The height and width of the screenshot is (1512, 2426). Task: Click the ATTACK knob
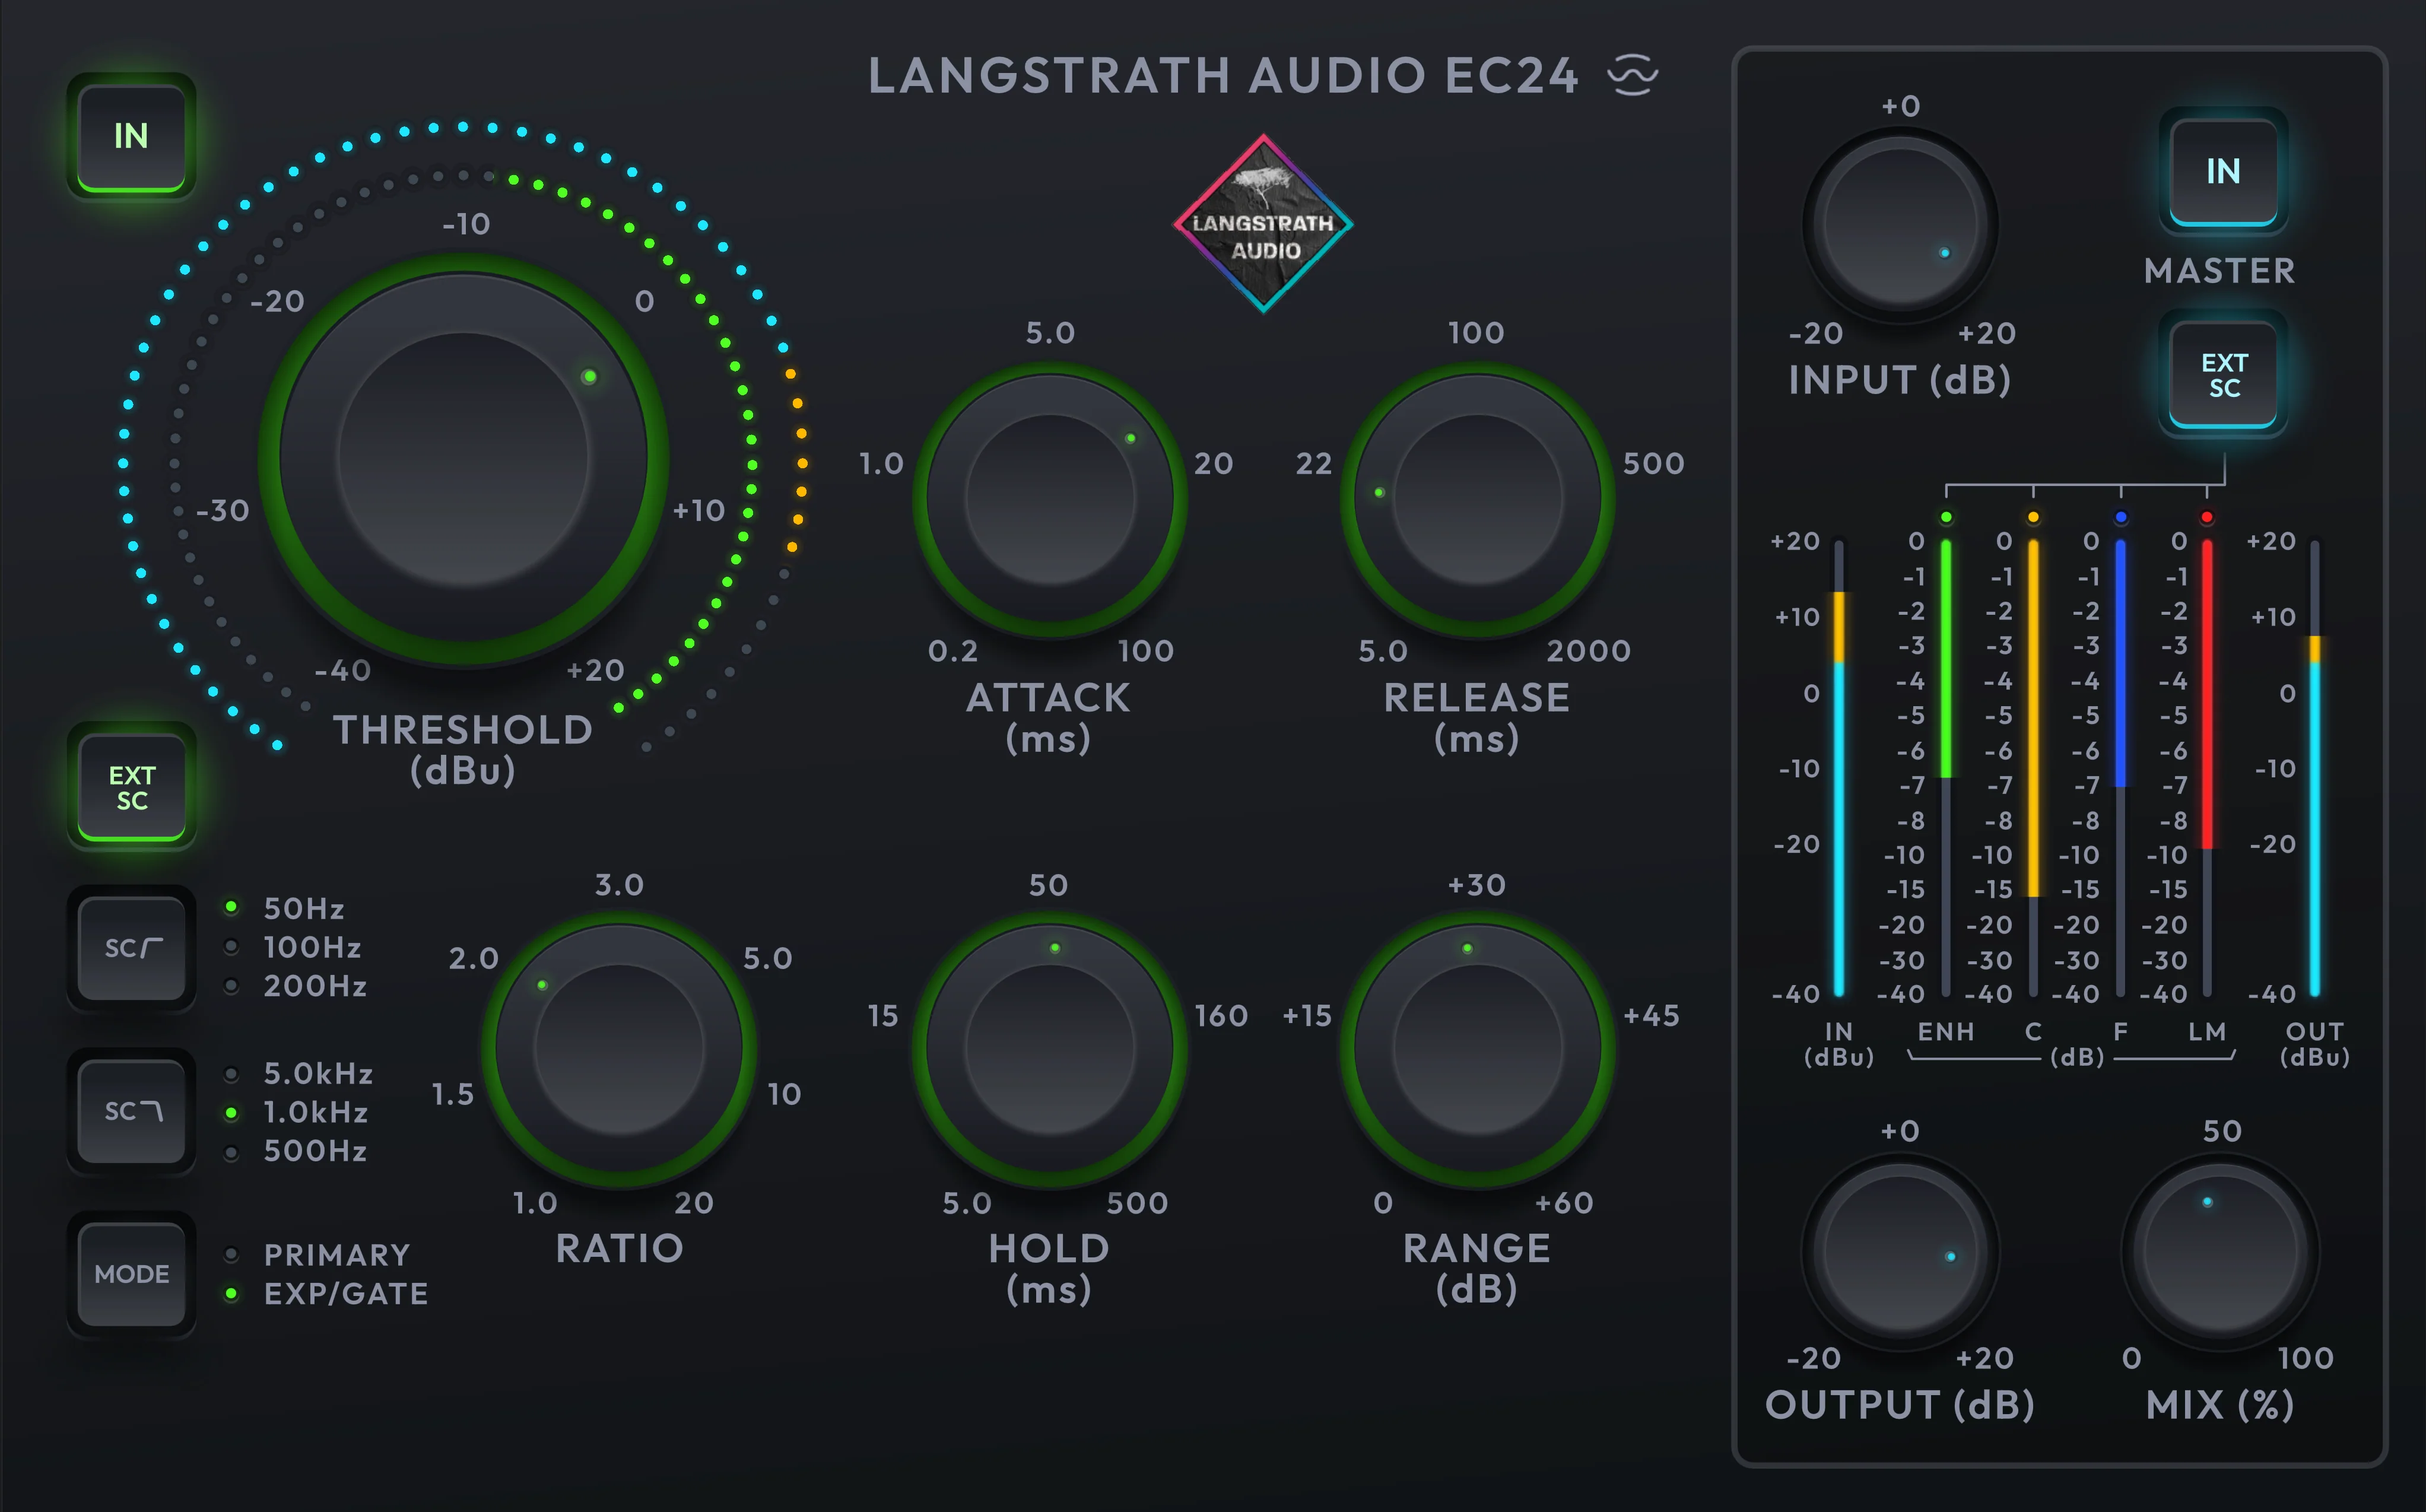[1050, 498]
